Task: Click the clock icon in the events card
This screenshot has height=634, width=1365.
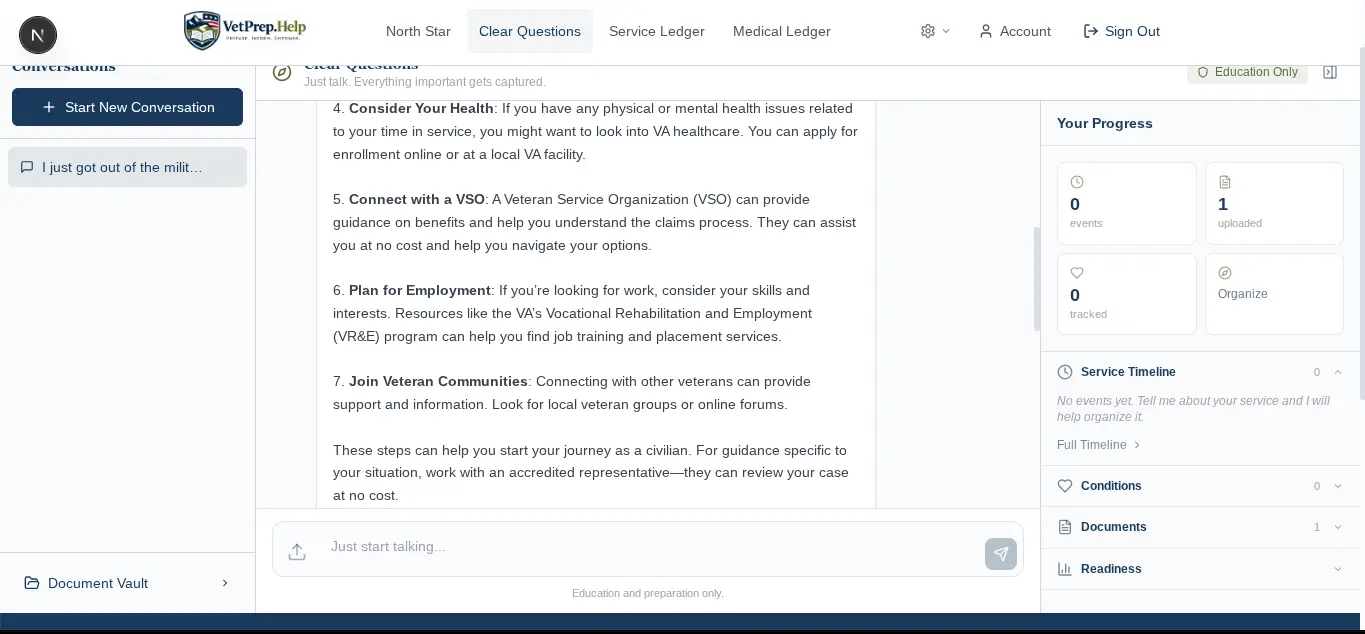Action: pos(1077,182)
